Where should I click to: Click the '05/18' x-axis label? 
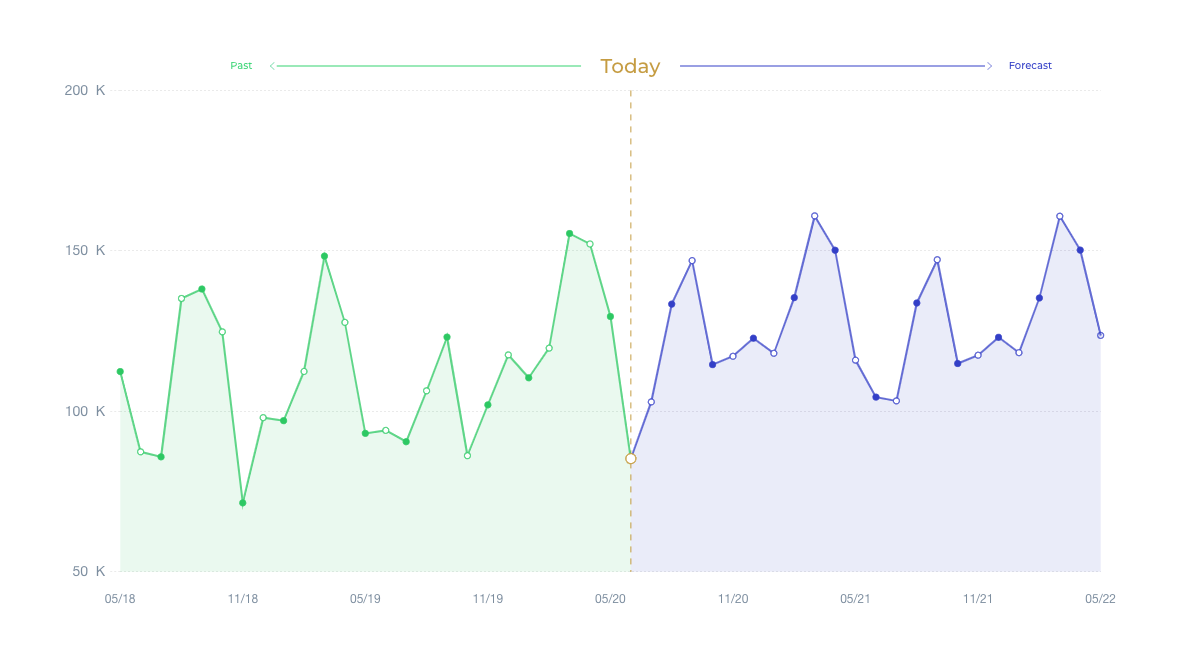coord(120,599)
